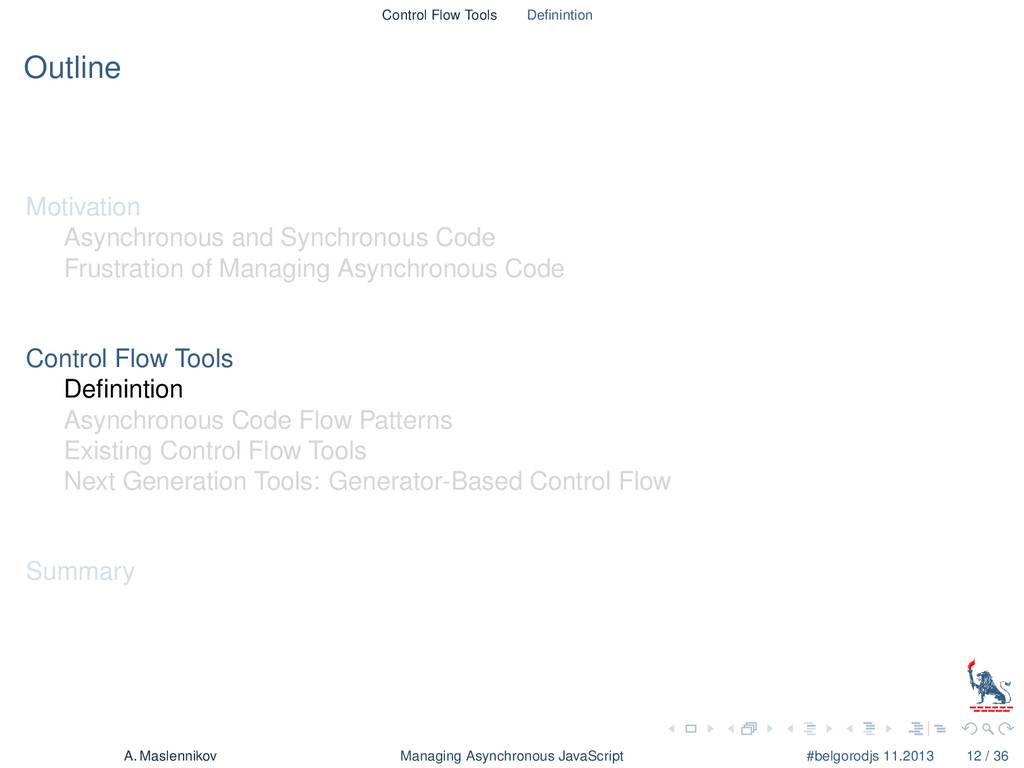Click footer title Managing Asynchronous JavaScript
This screenshot has width=1024, height=768.
(511, 756)
